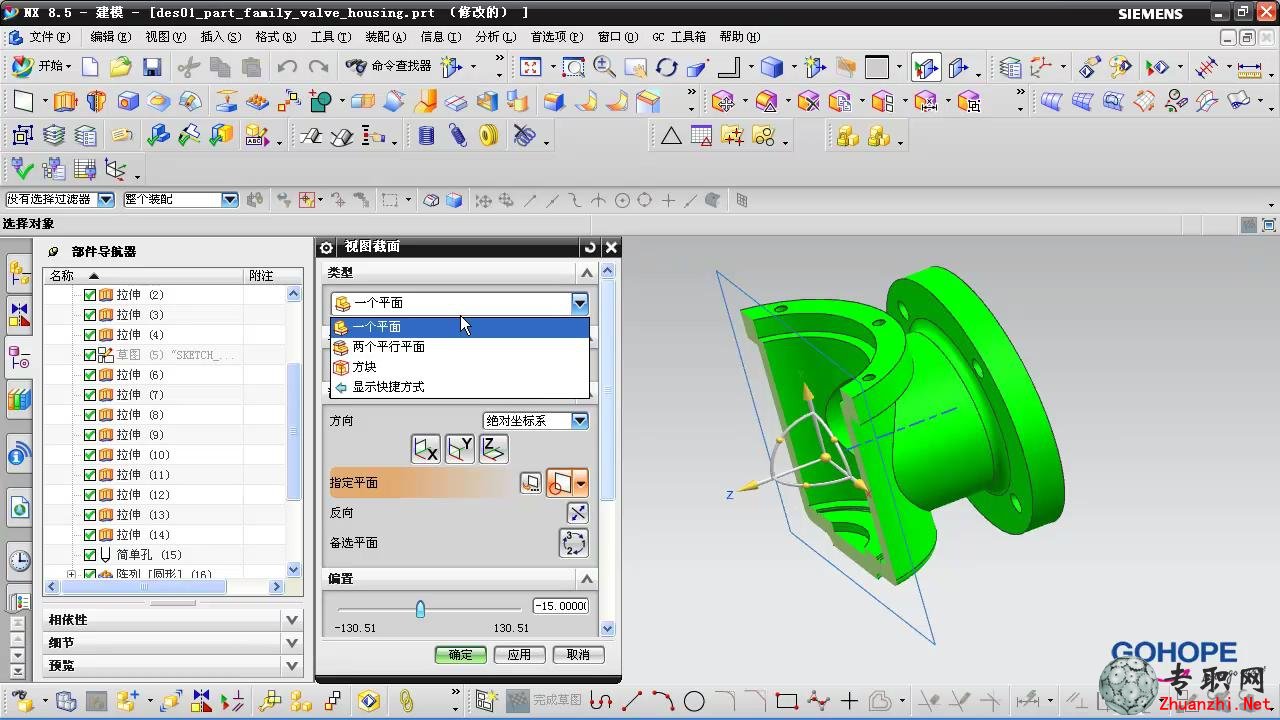The image size is (1280, 720).
Task: Click the 应用 button
Action: pyautogui.click(x=519, y=655)
